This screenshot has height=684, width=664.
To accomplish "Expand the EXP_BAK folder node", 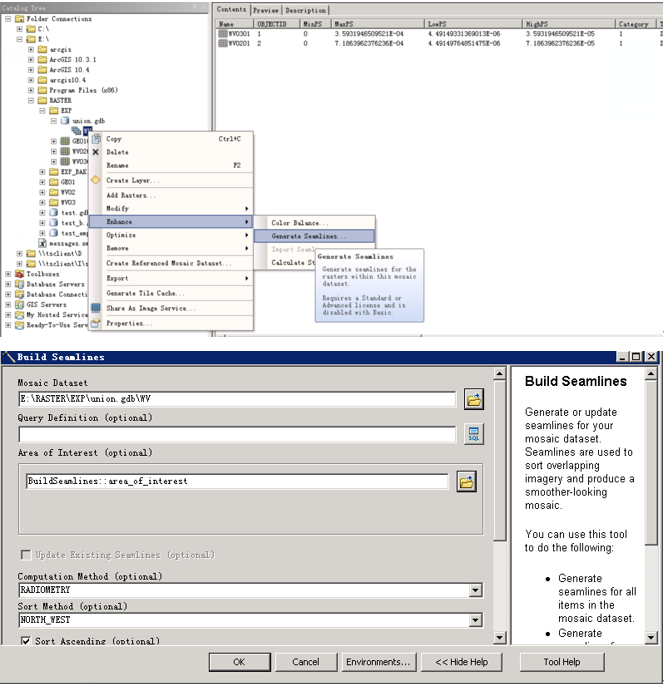I will [x=42, y=171].
